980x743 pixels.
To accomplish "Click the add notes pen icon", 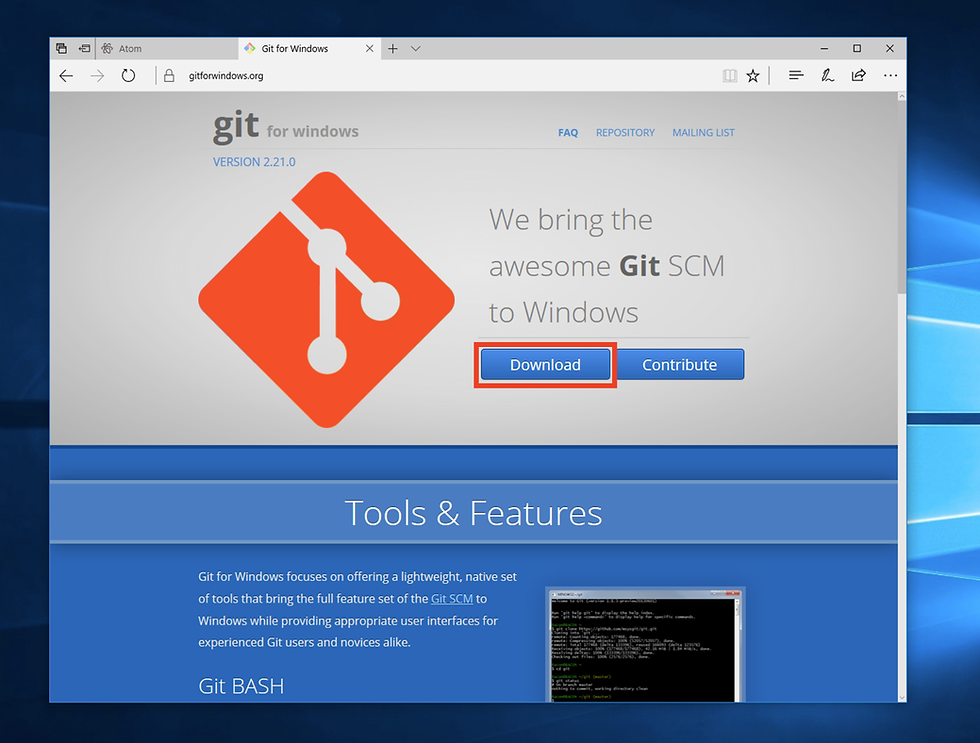I will point(828,76).
